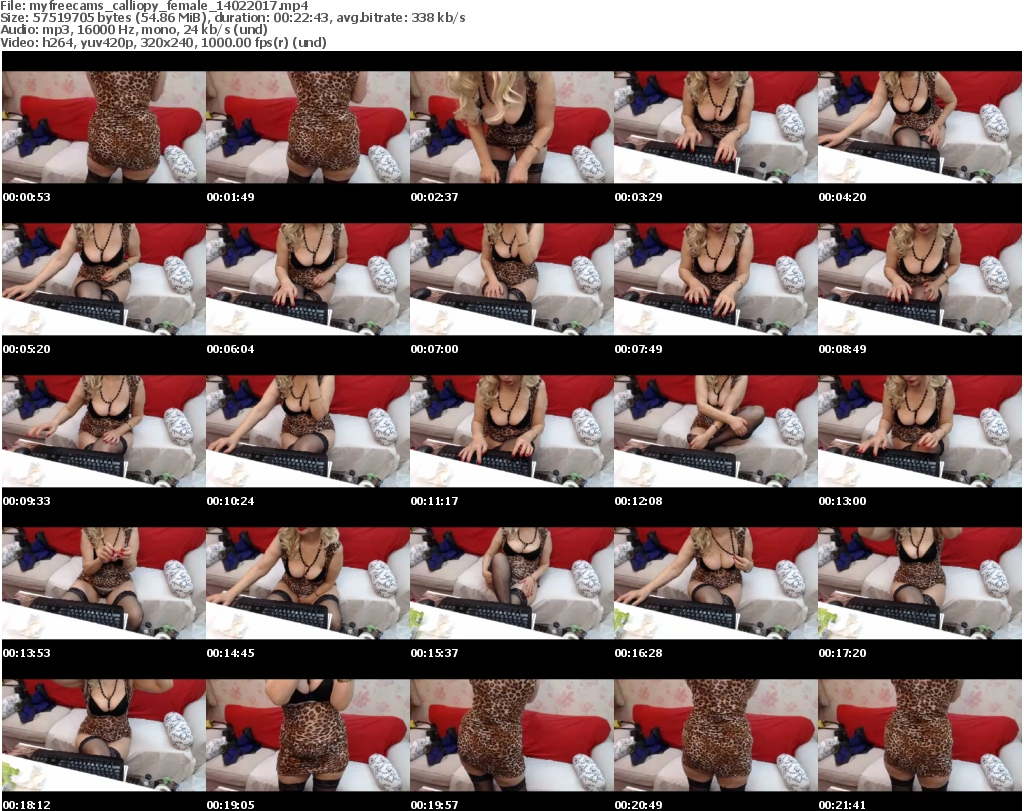1024x811 pixels.
Task: Click the 00:00:53 timestamp label
Action: pyautogui.click(x=26, y=197)
